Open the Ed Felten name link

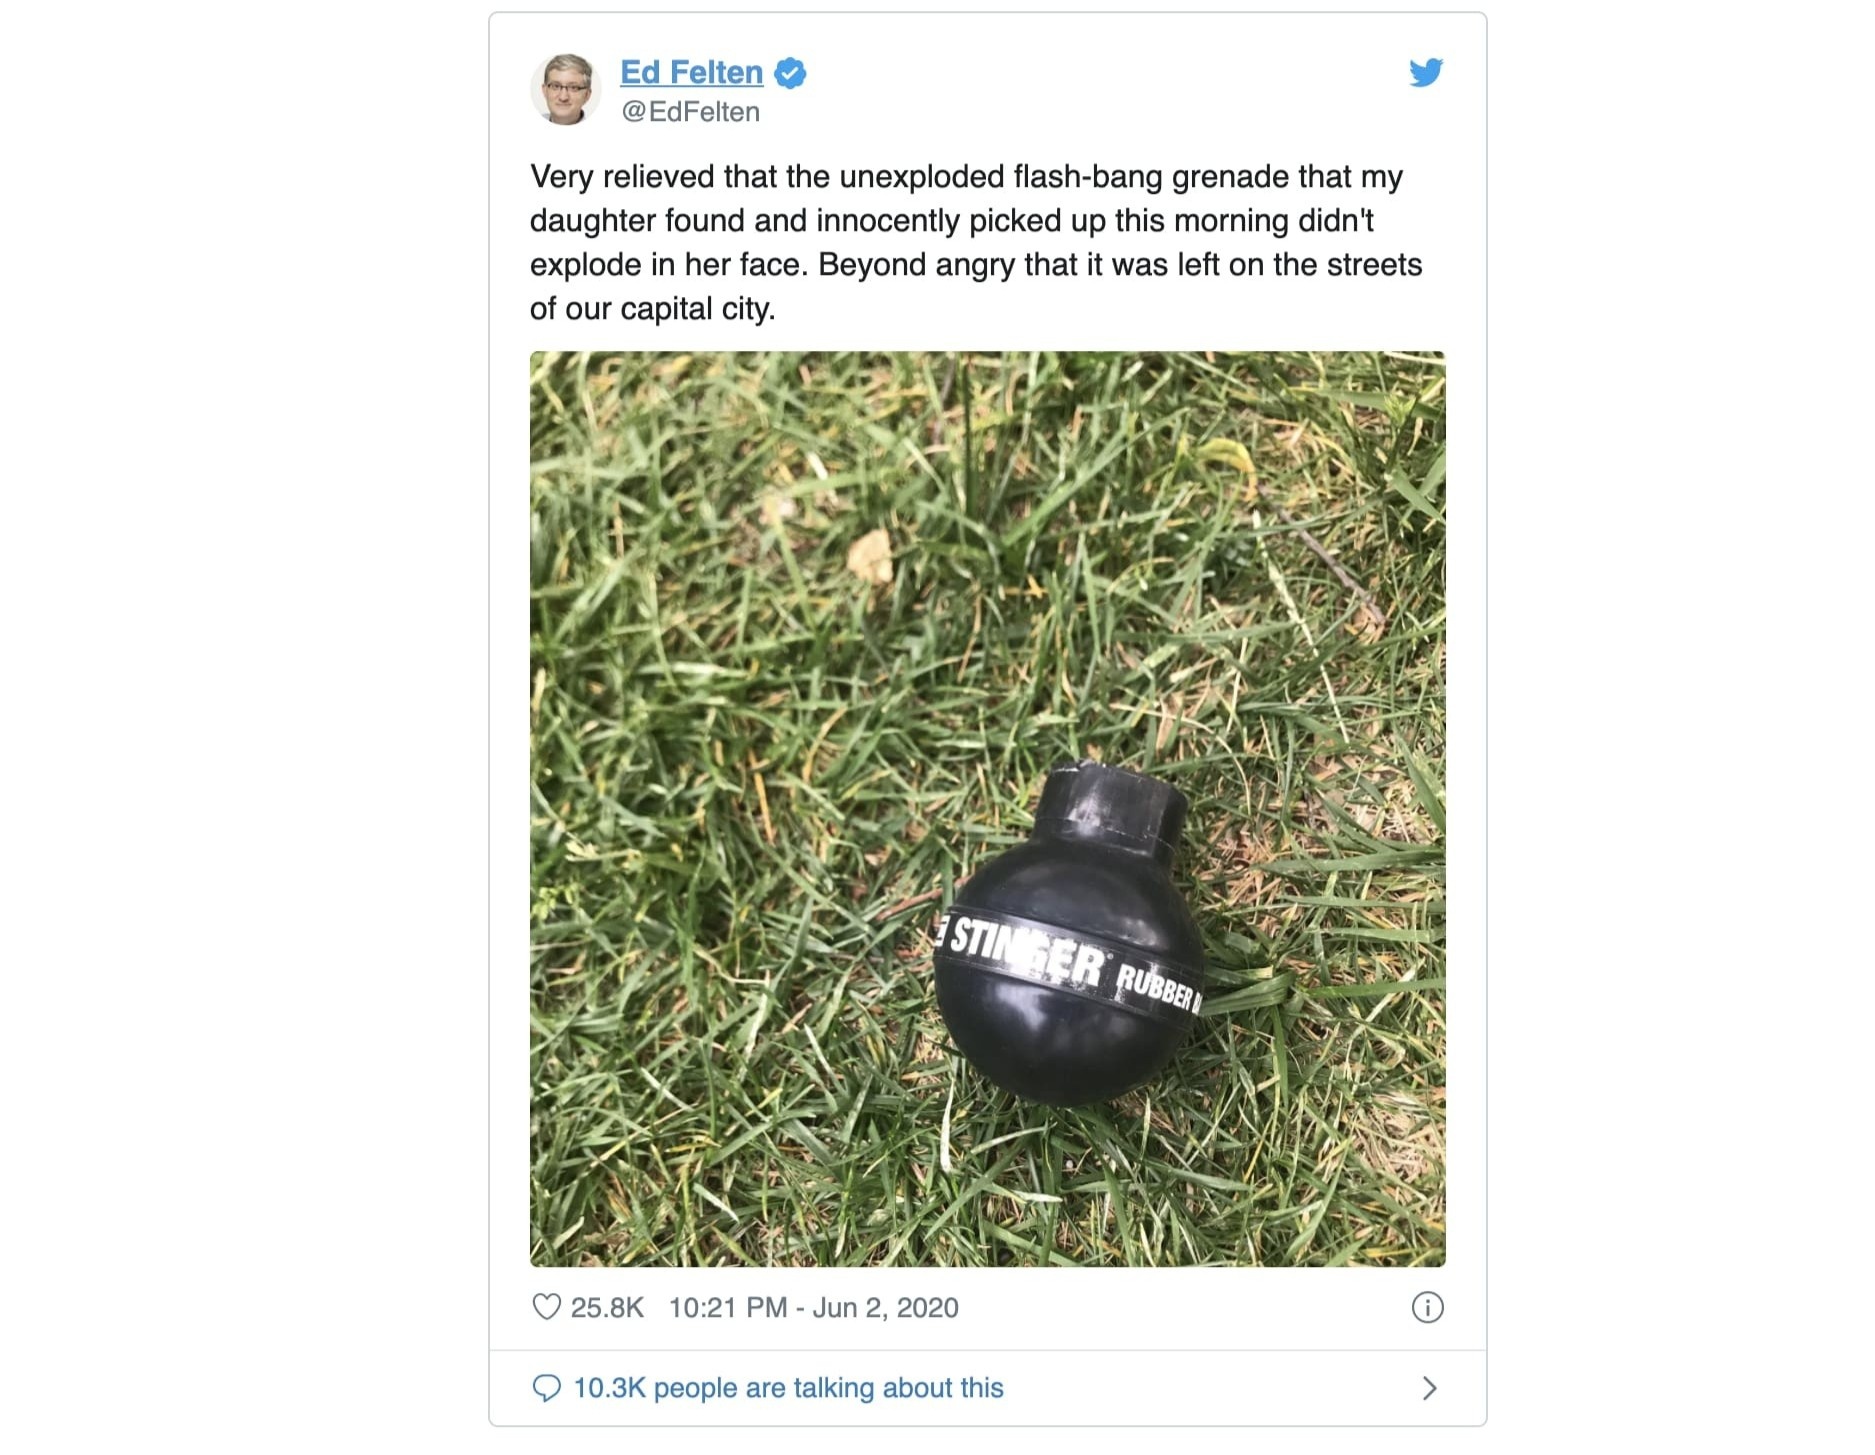point(691,72)
